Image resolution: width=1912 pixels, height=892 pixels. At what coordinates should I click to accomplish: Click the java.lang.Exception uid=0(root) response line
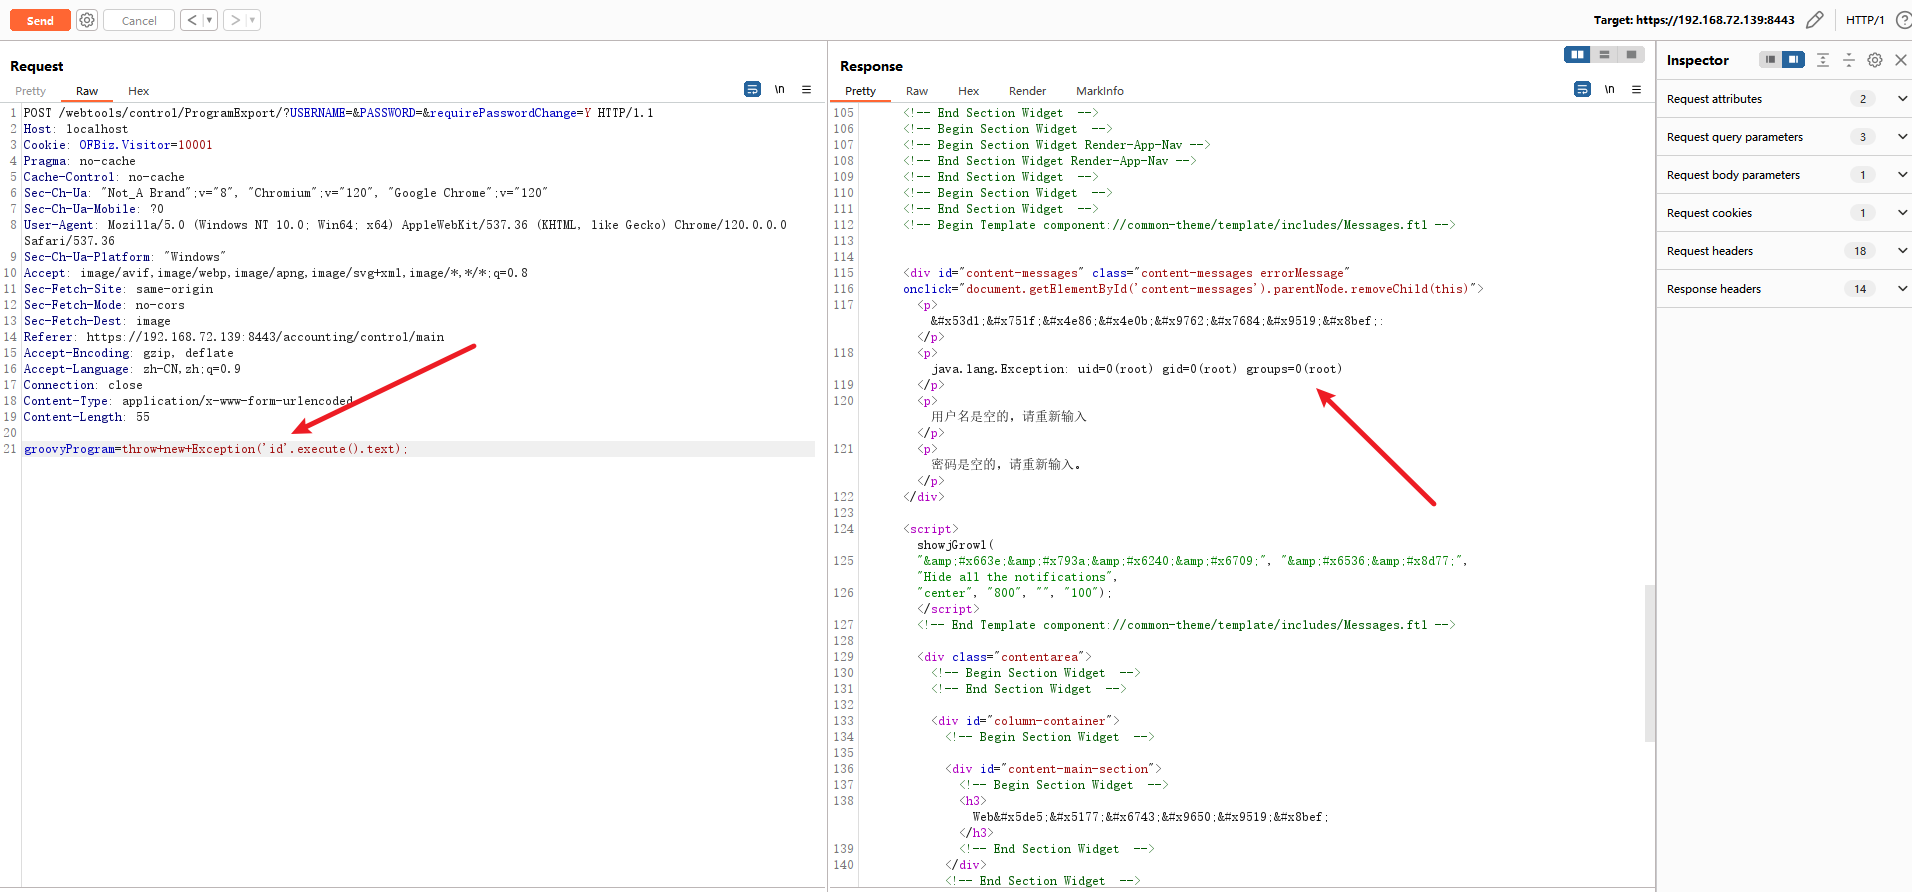click(1137, 369)
